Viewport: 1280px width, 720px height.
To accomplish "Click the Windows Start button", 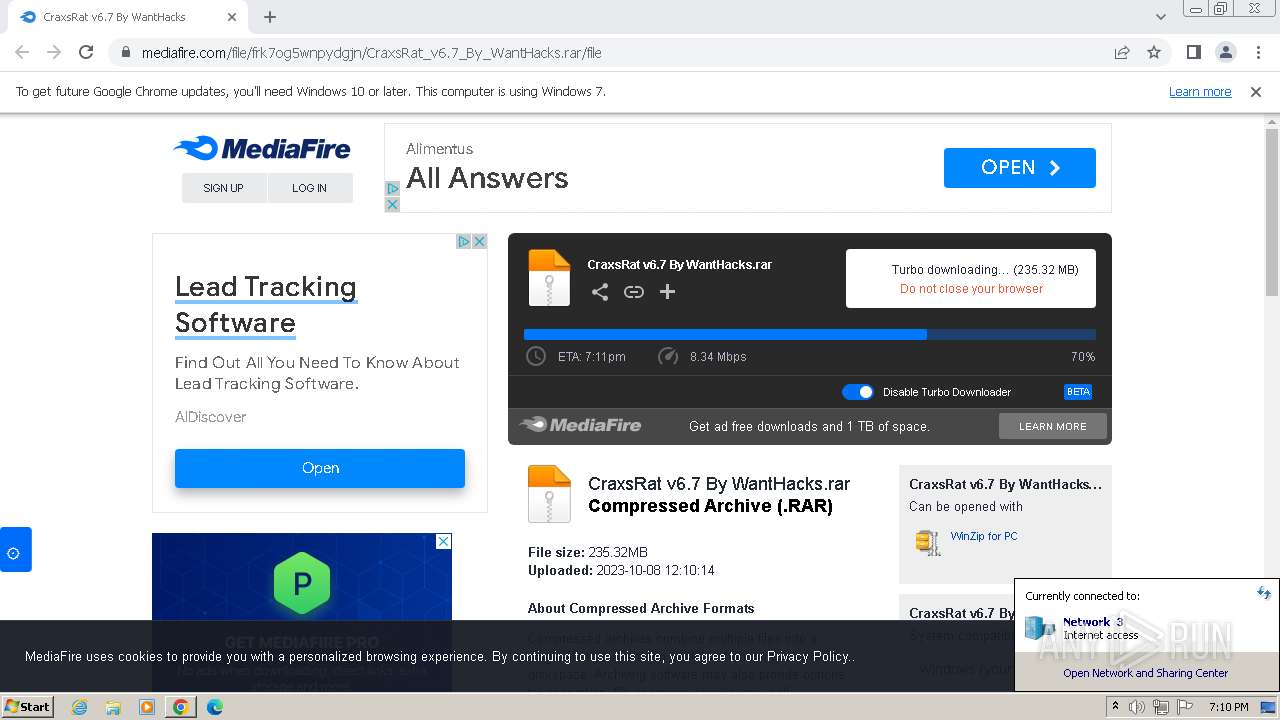I will click(27, 707).
